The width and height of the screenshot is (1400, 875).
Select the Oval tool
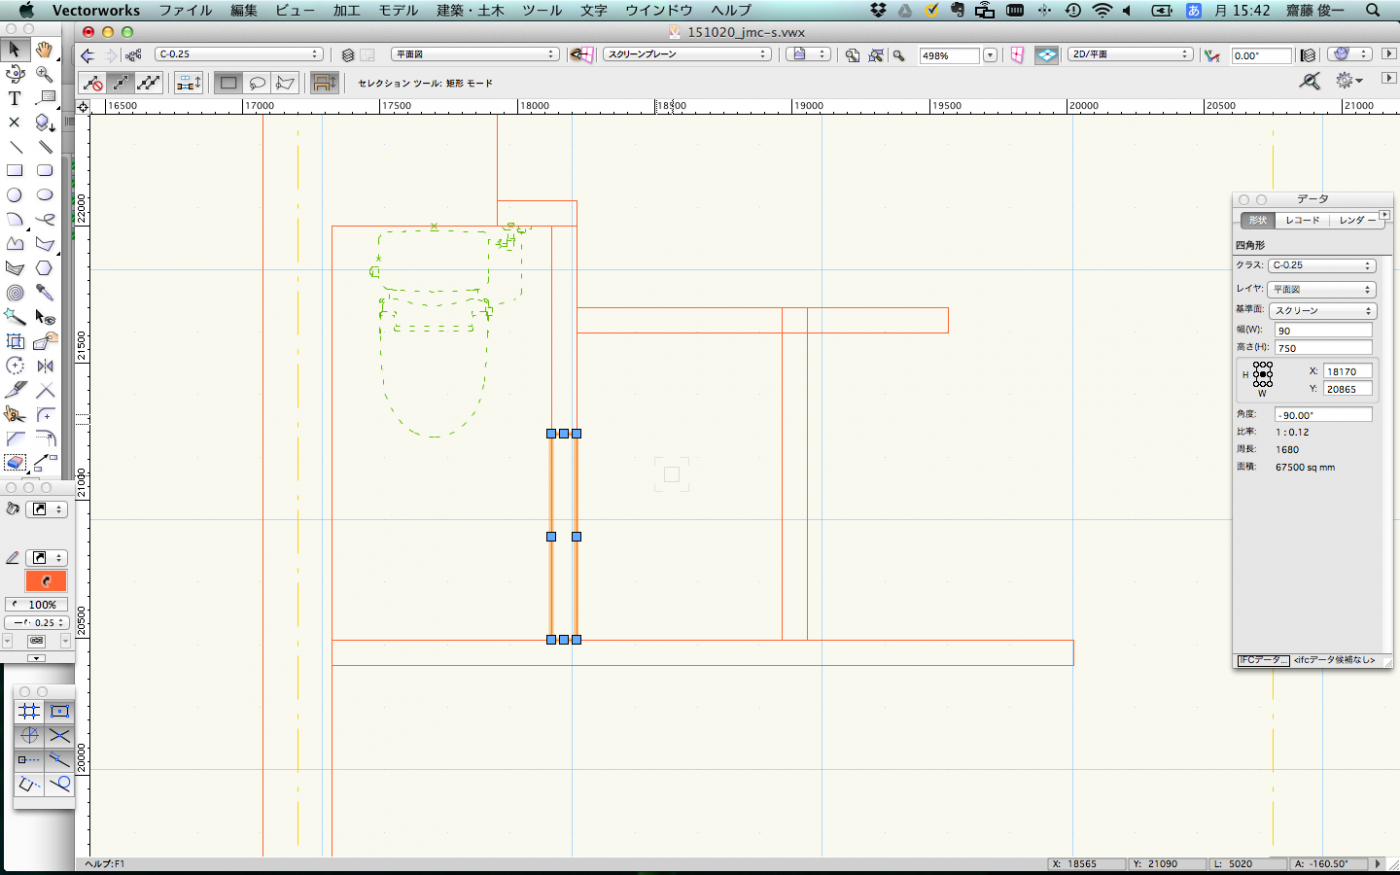45,195
